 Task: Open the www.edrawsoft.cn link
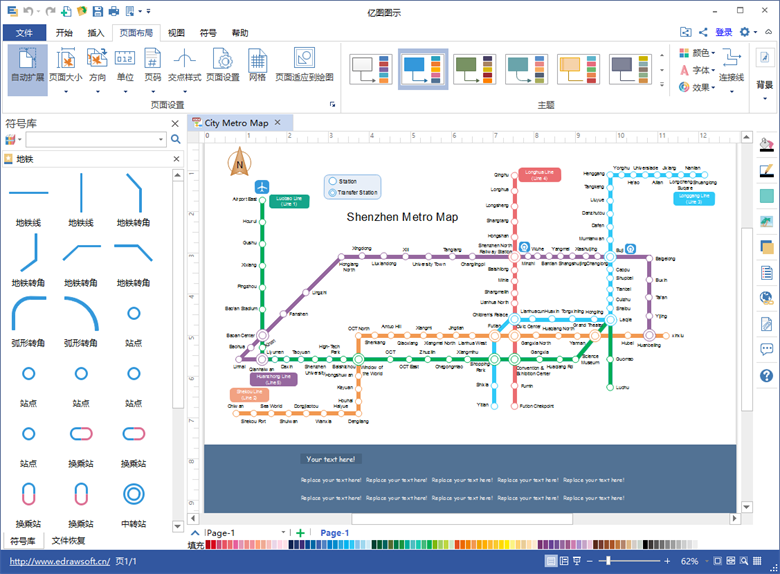pyautogui.click(x=60, y=561)
